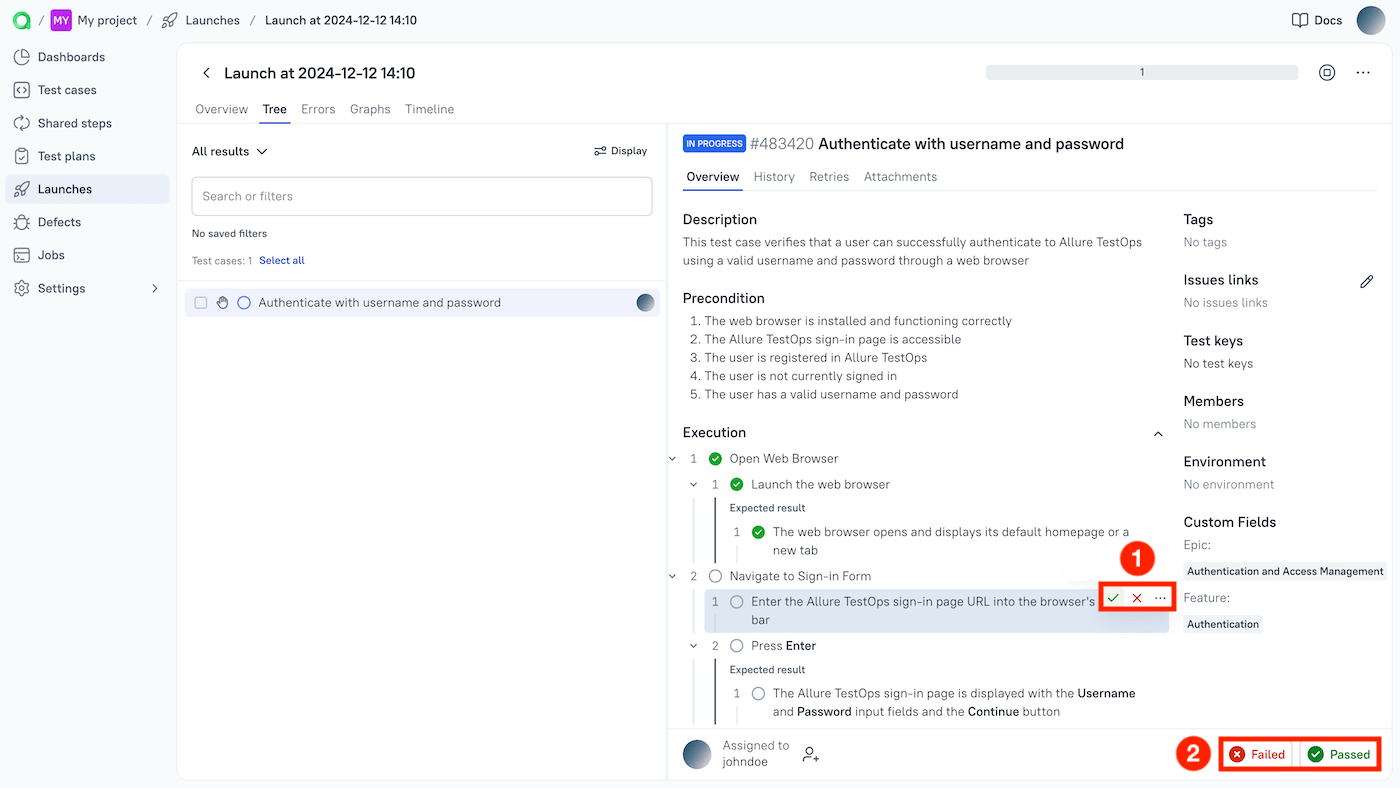Click the Select all link
The width and height of the screenshot is (1400, 788).
coord(281,260)
